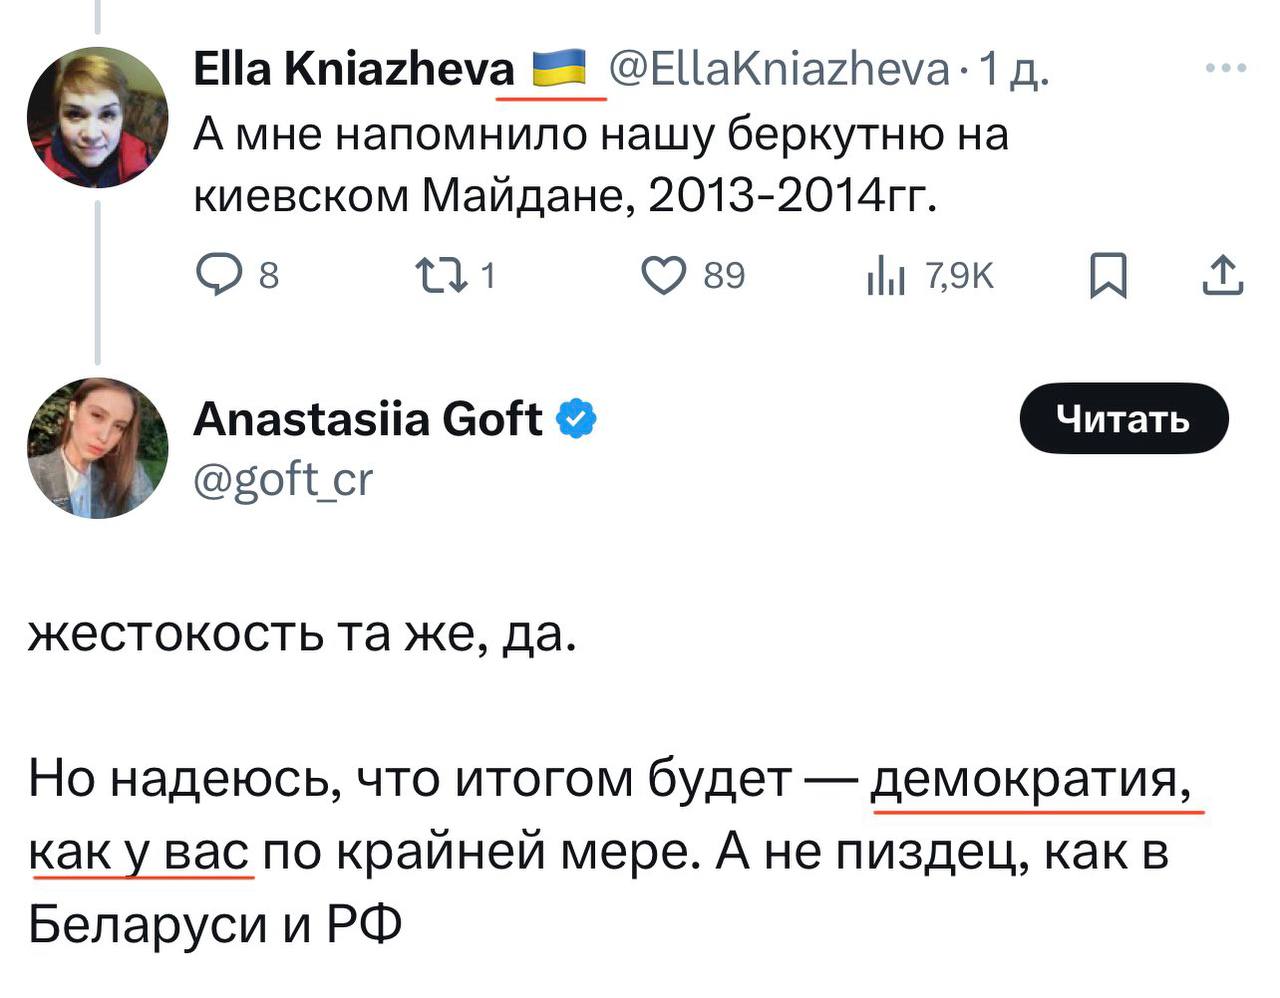Like Ella's tweet with the heart icon

(663, 274)
